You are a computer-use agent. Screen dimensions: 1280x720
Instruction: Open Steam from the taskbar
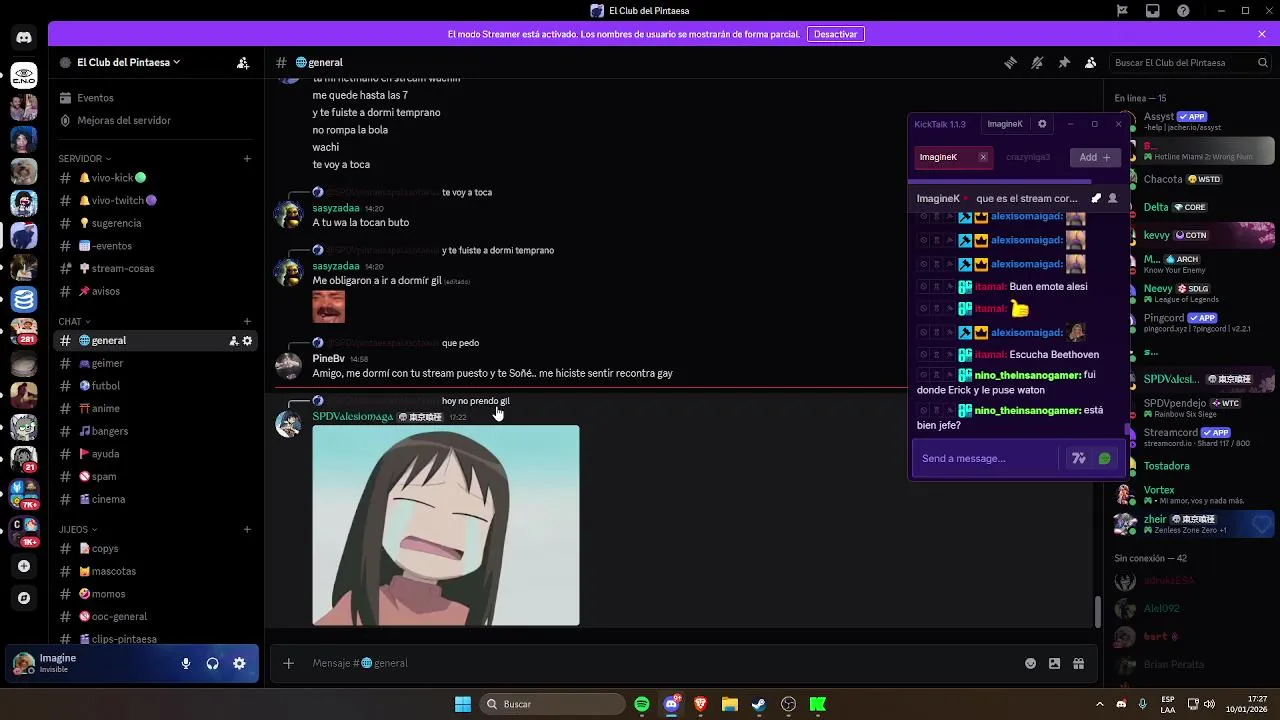click(759, 704)
